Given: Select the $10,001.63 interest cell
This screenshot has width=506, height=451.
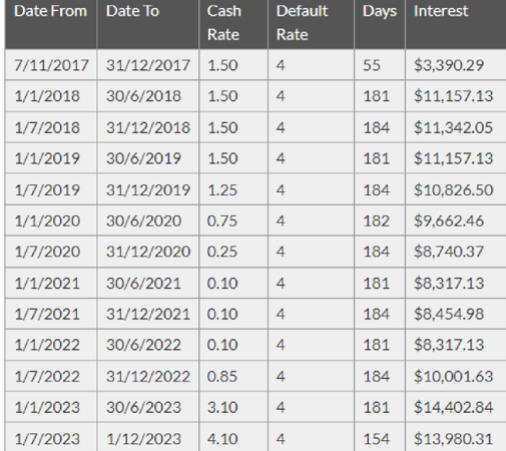Looking at the screenshot, I should click(x=456, y=376).
